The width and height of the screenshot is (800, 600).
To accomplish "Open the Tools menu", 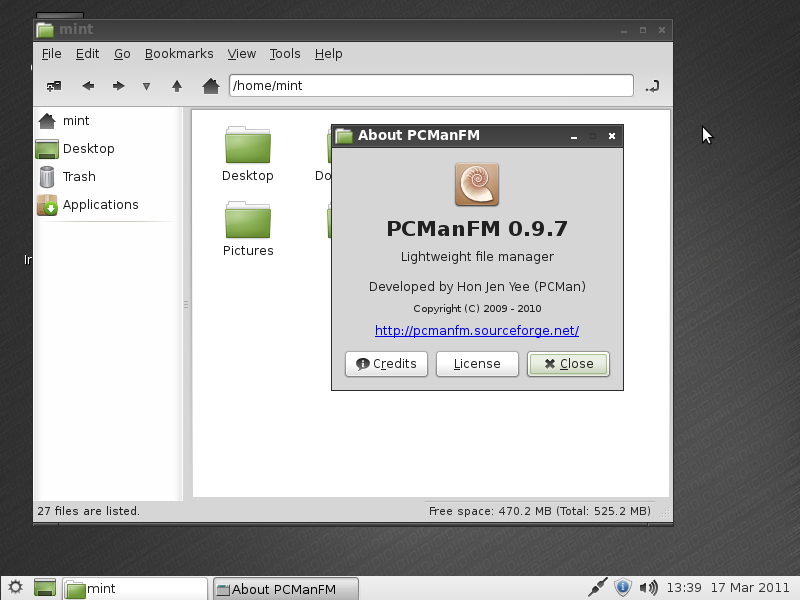I will tap(285, 54).
